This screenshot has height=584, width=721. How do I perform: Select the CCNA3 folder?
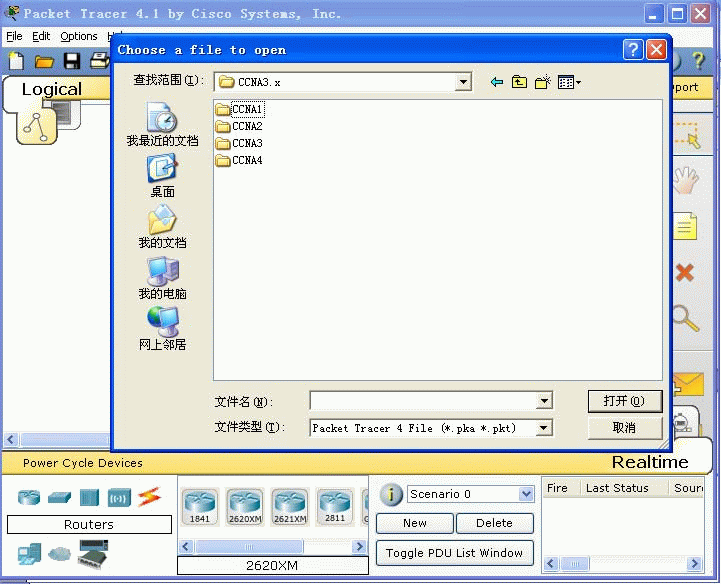pyautogui.click(x=239, y=143)
